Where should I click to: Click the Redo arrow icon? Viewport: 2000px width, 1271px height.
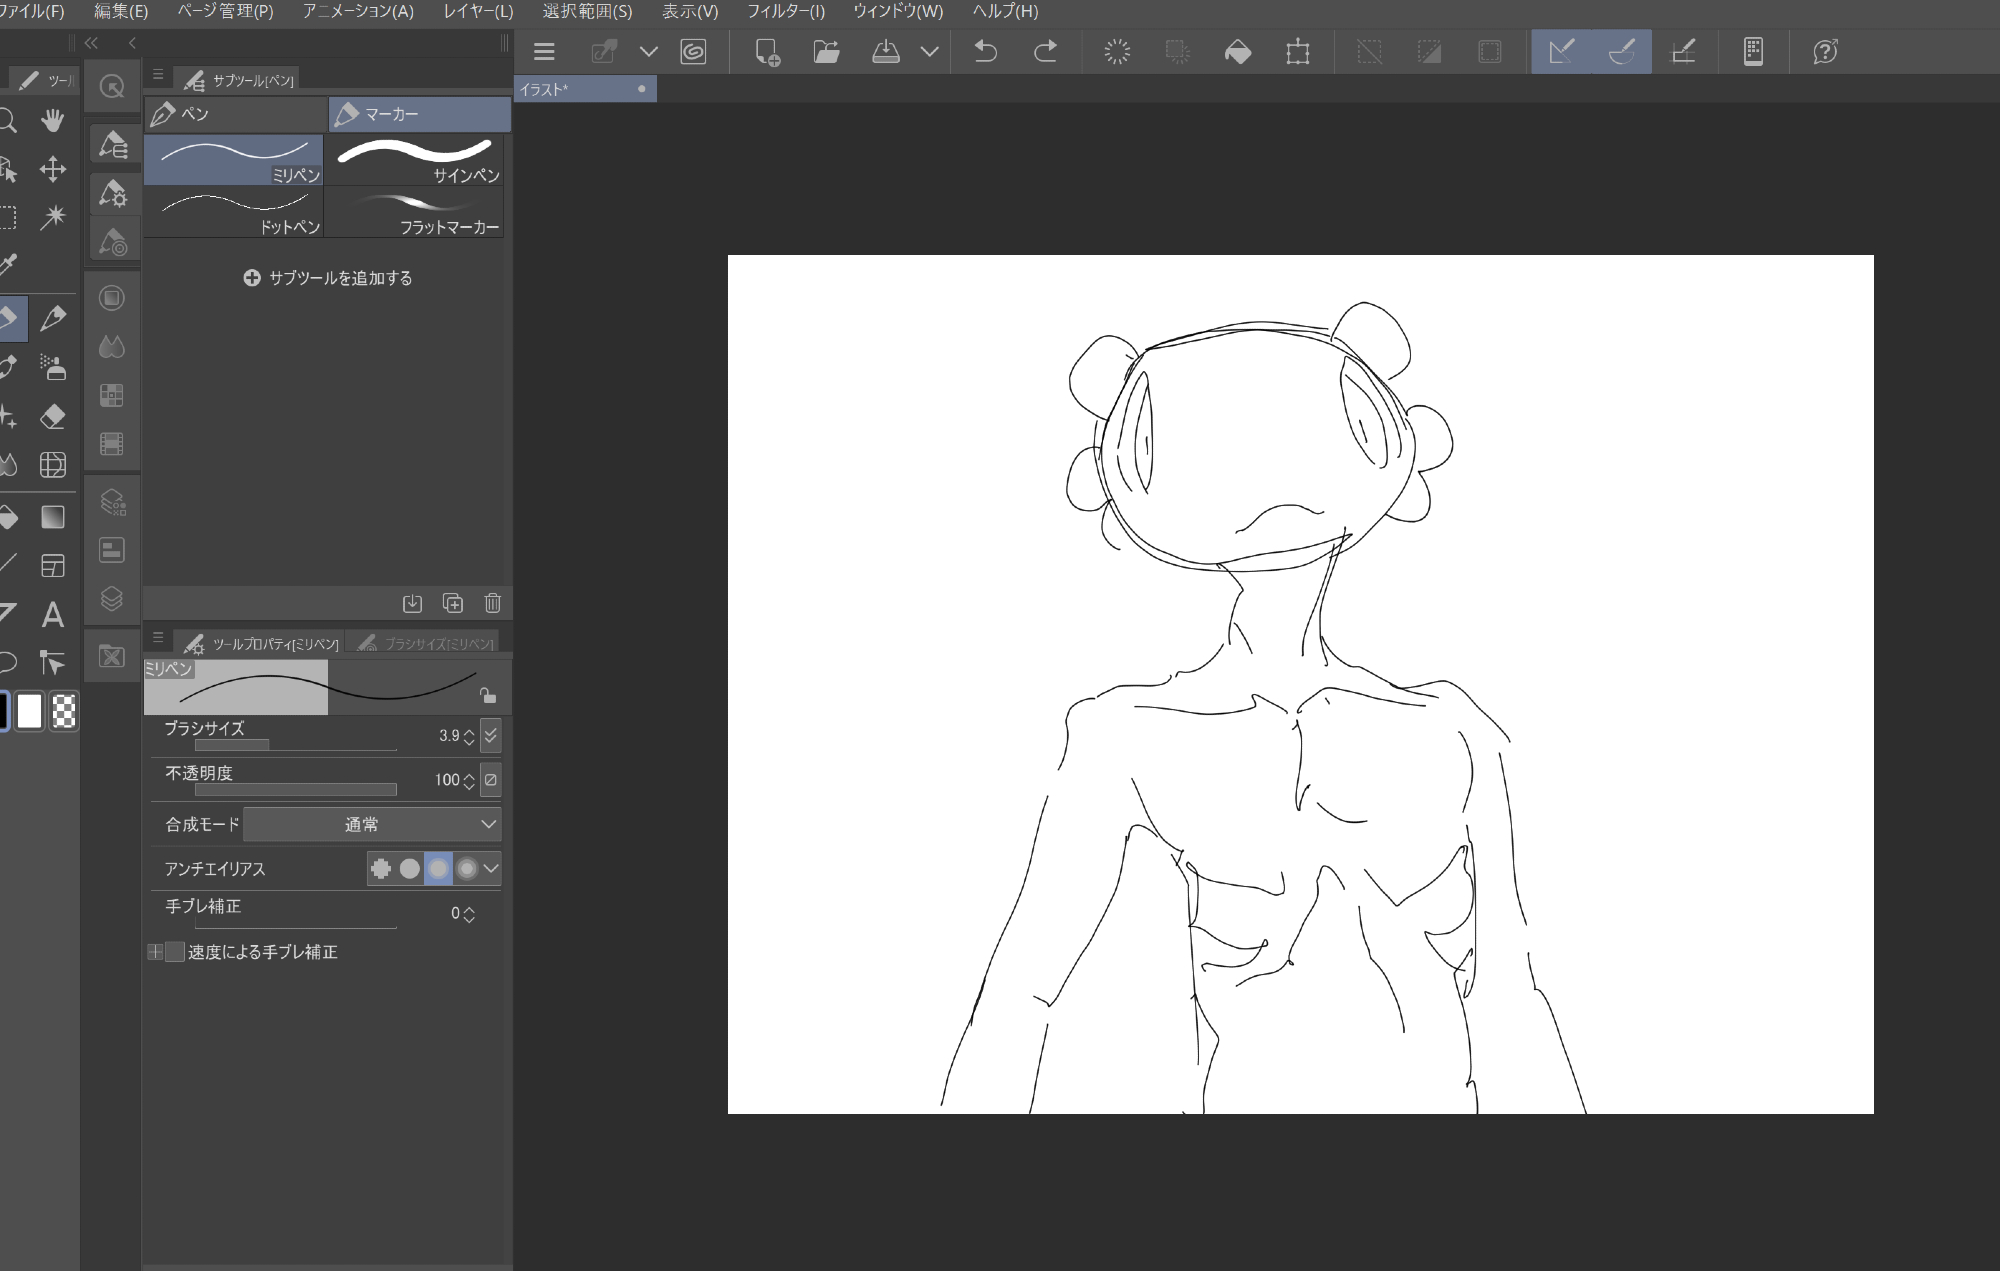[1045, 51]
